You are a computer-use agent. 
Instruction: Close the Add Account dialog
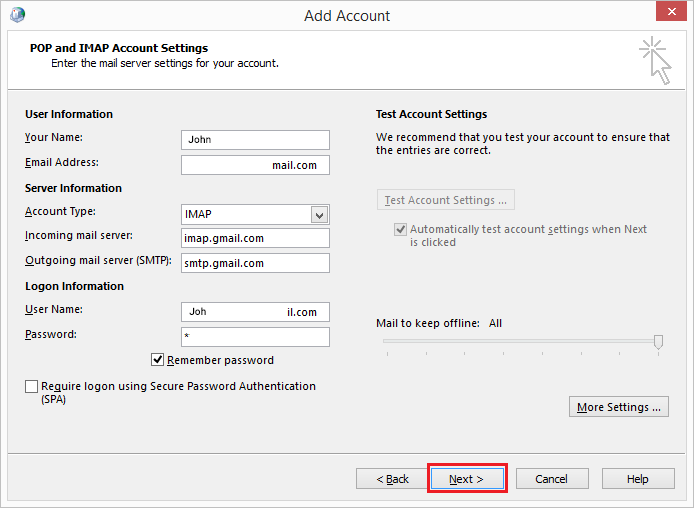671,12
